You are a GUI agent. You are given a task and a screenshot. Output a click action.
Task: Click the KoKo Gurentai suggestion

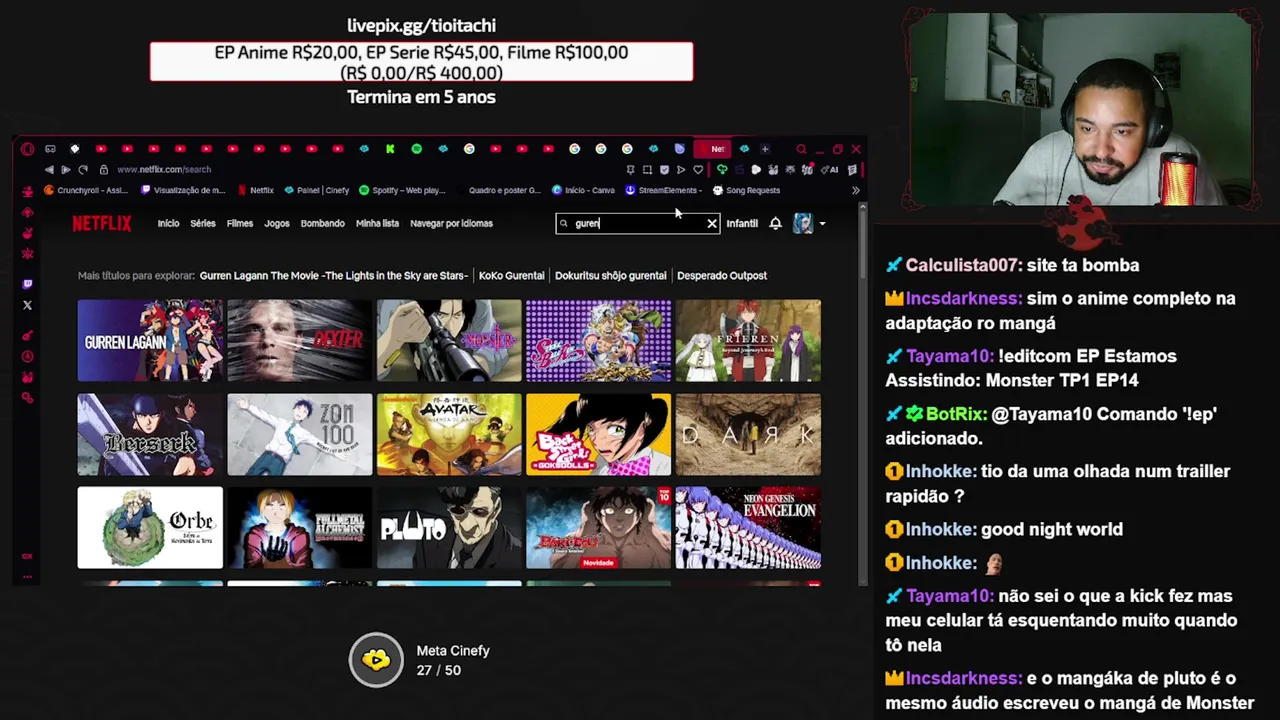pyautogui.click(x=511, y=275)
